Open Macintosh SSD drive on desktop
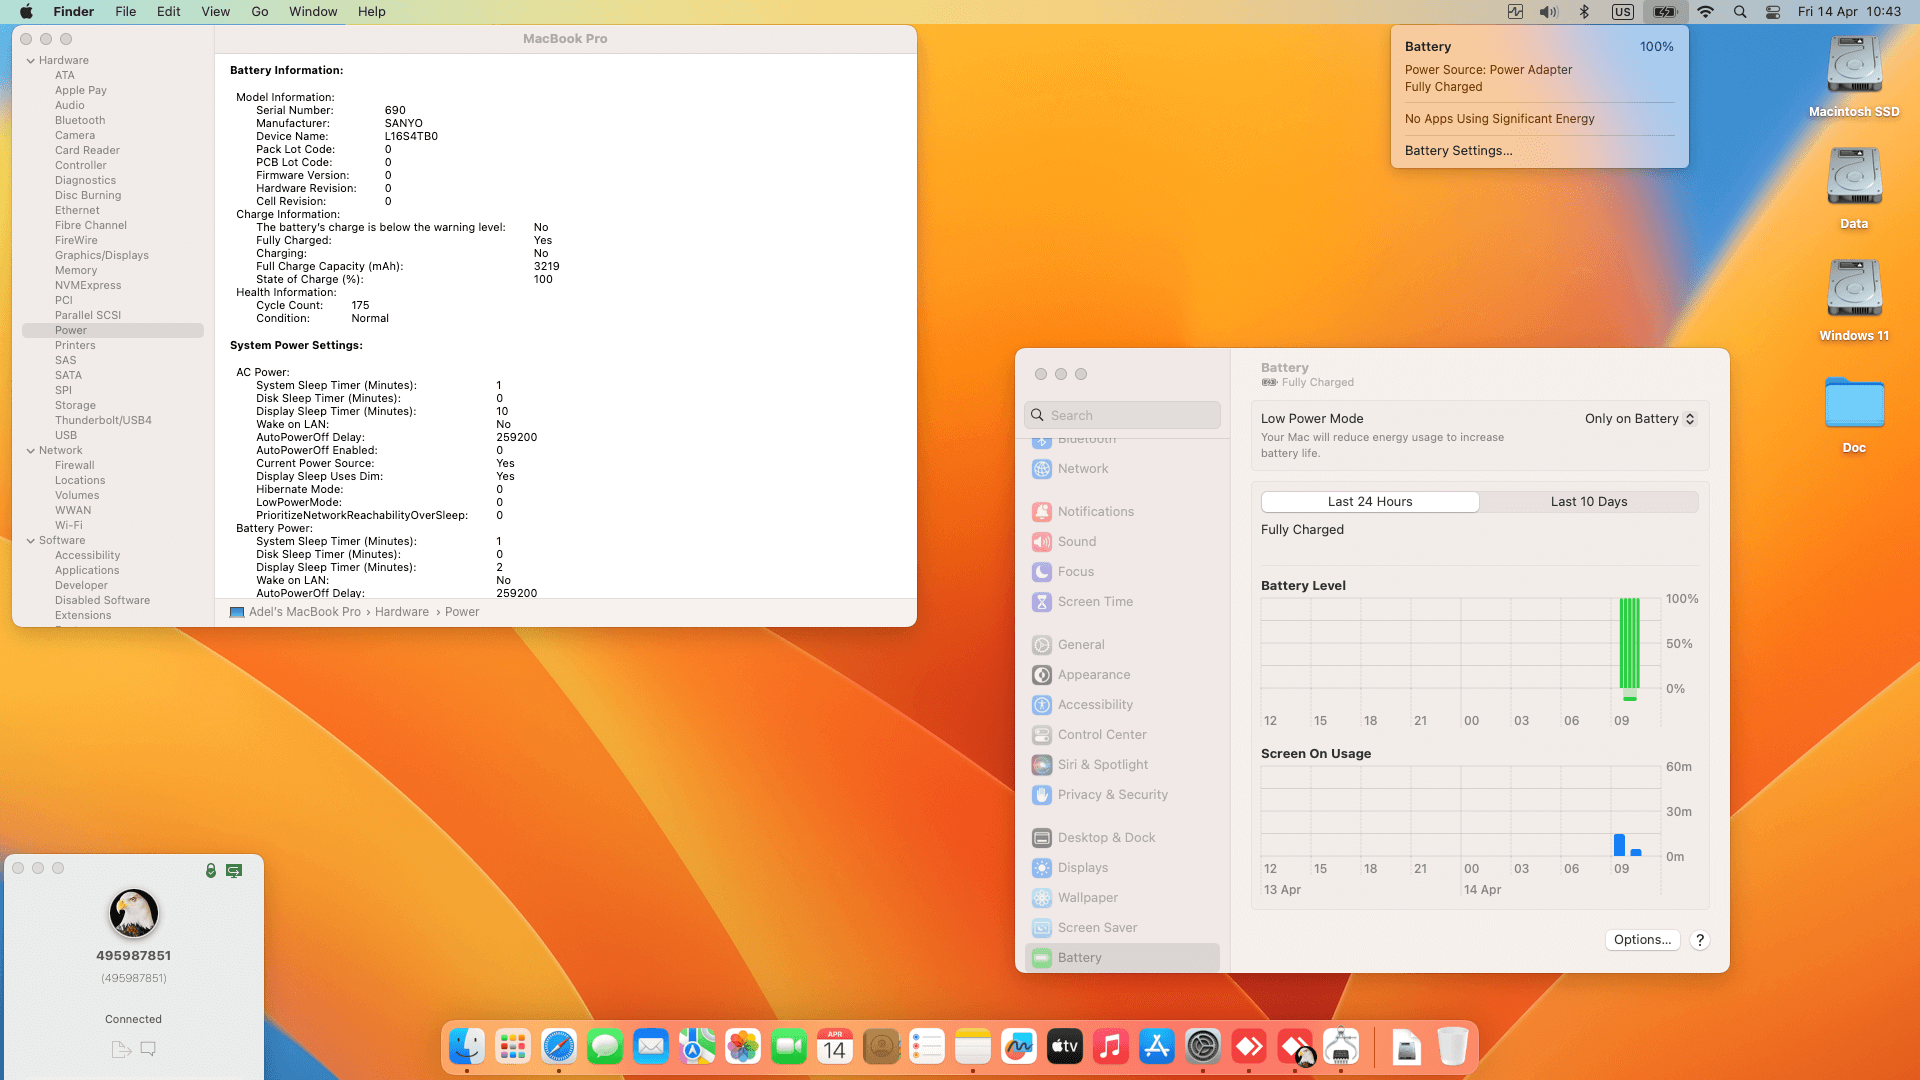Image resolution: width=1920 pixels, height=1080 pixels. [x=1854, y=68]
